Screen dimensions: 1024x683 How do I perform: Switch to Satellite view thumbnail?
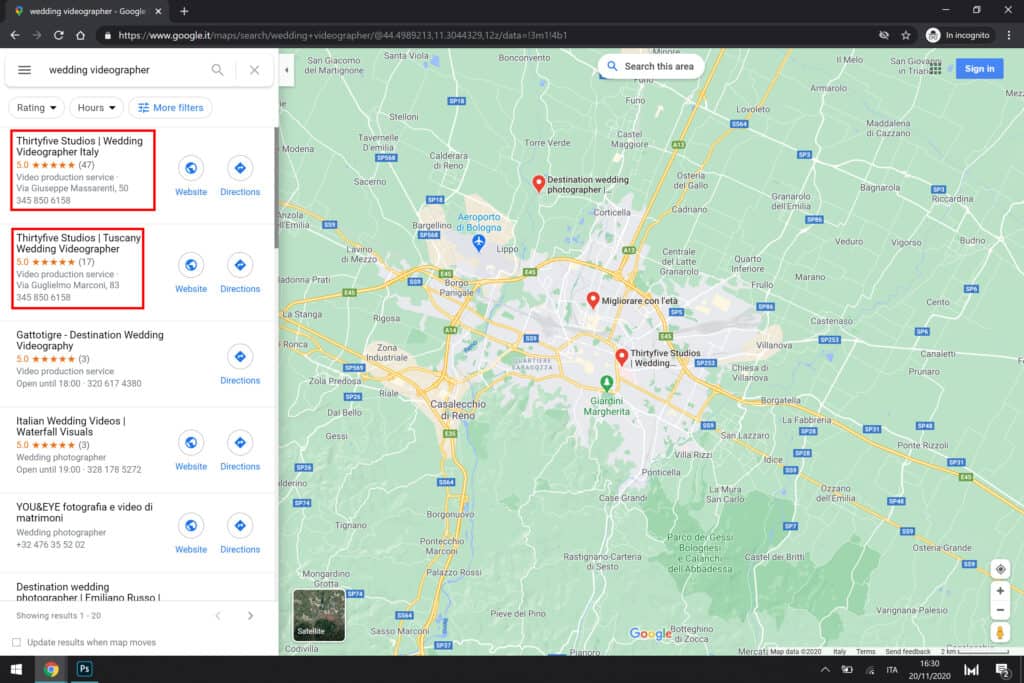319,615
